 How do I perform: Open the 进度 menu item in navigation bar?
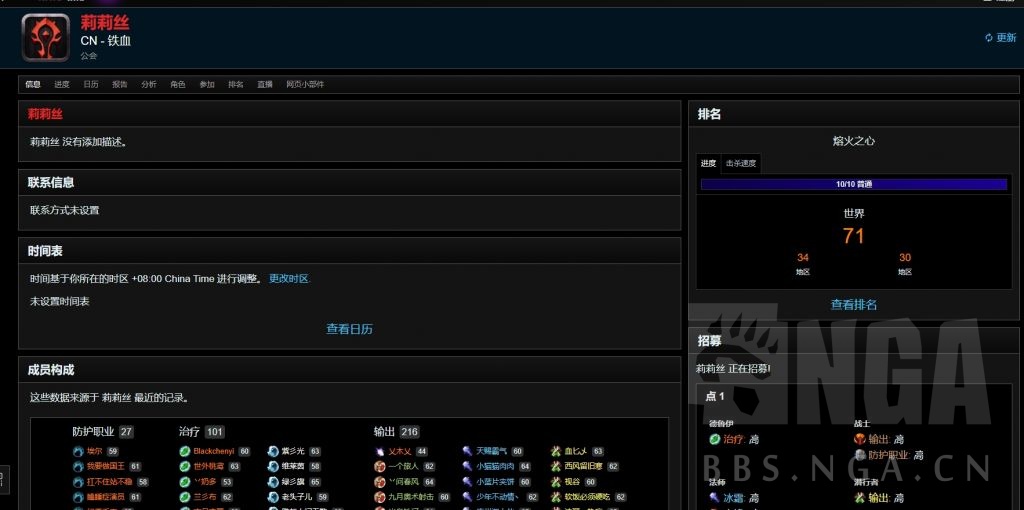(x=62, y=85)
